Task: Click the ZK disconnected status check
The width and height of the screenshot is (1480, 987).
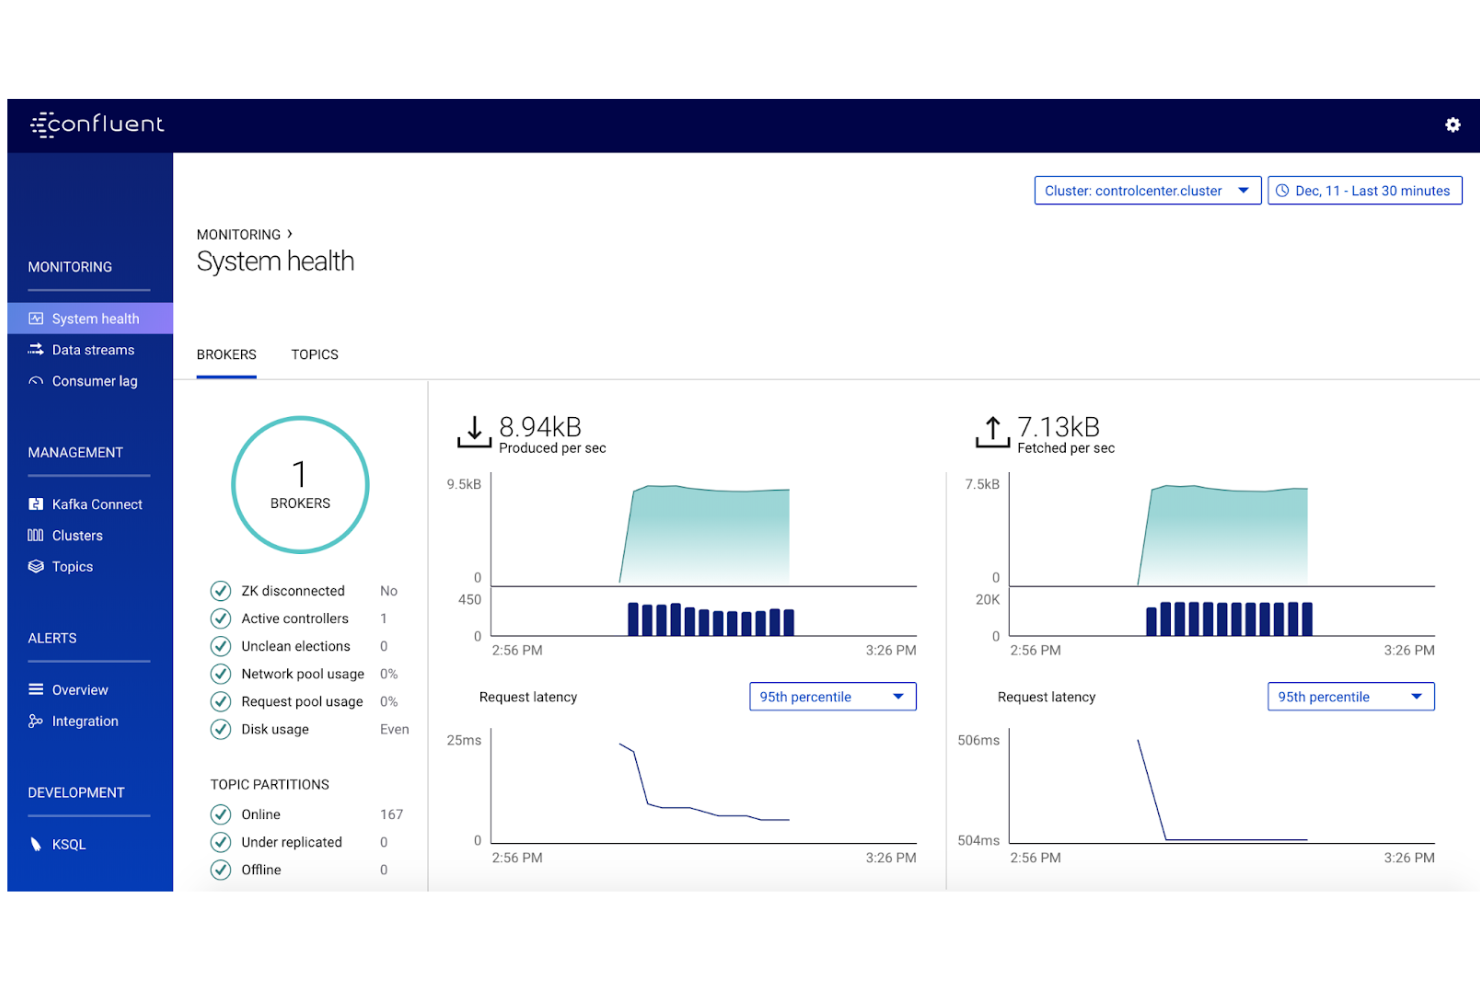Action: 221,591
